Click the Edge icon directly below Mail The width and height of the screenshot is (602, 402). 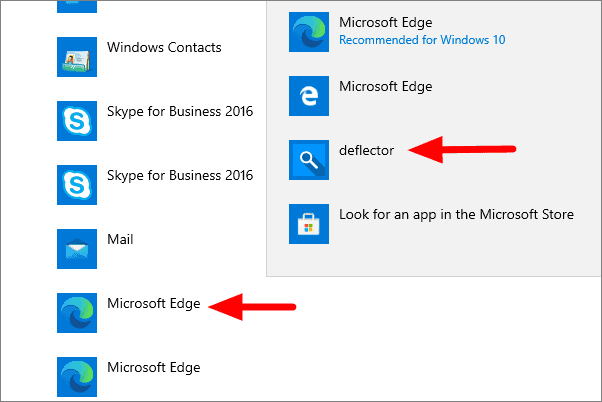pos(77,313)
